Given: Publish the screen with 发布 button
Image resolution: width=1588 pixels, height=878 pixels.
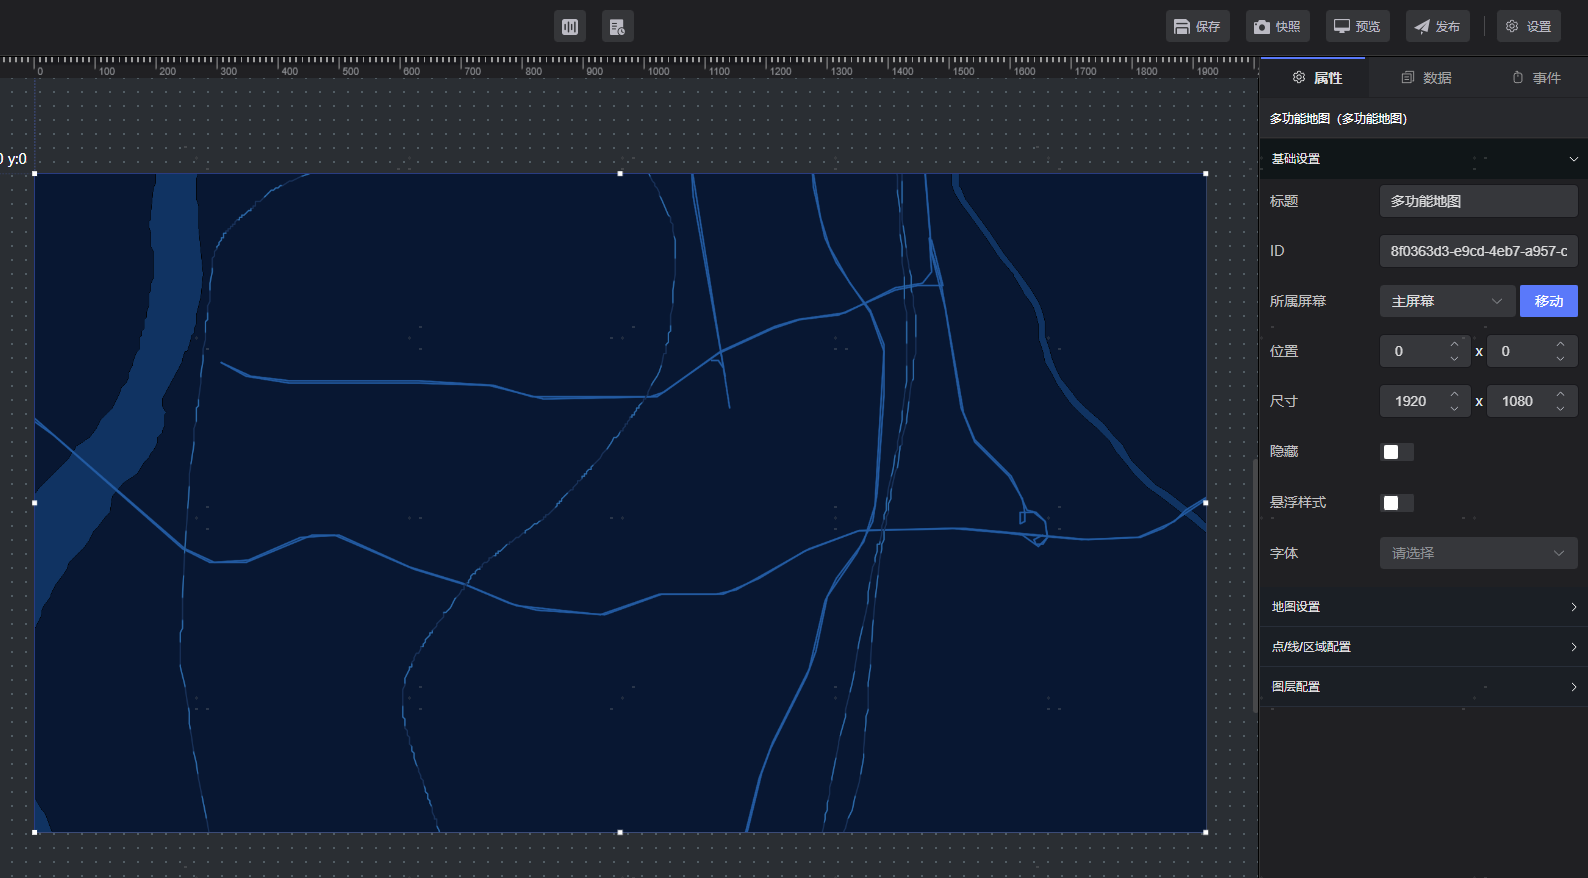Looking at the screenshot, I should click(1437, 27).
